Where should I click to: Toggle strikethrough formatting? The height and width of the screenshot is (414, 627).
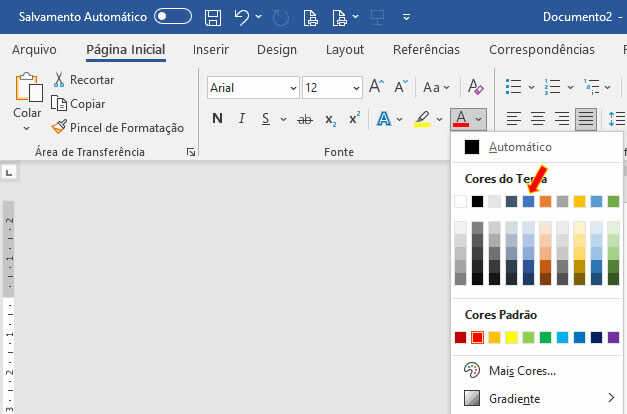[305, 119]
